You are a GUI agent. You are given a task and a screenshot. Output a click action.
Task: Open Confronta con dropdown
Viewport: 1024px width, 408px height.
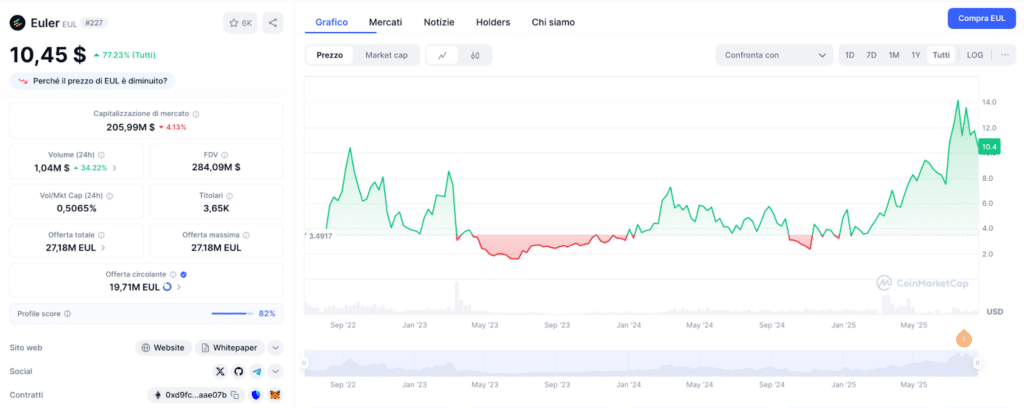[775, 55]
